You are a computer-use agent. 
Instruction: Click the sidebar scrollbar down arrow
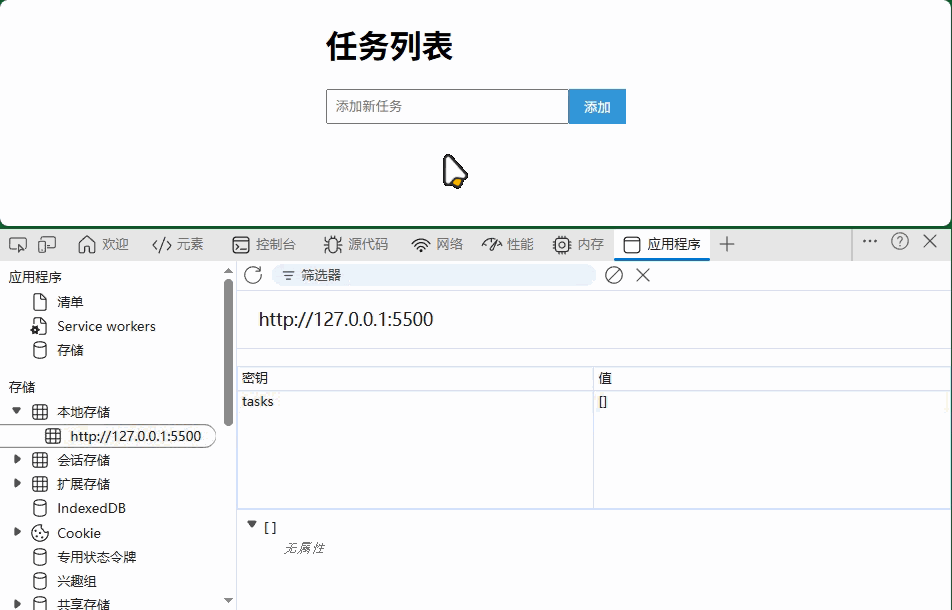click(x=229, y=600)
